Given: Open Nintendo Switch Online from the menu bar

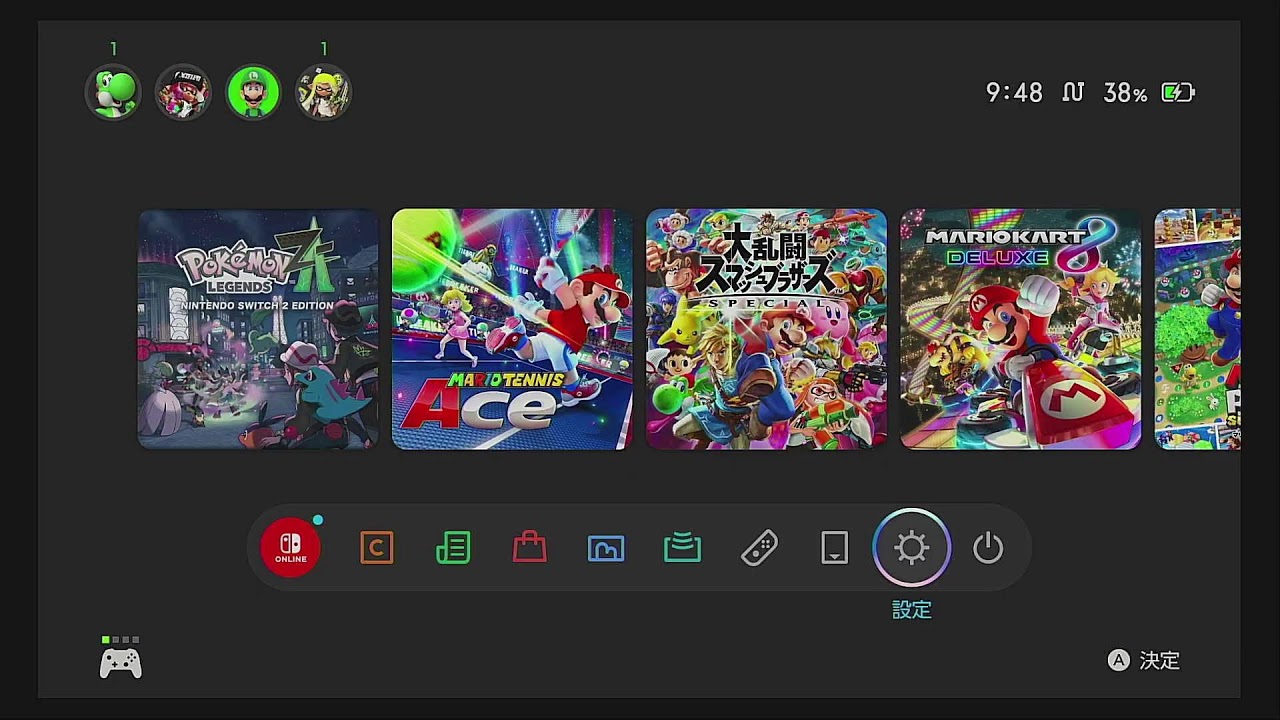Looking at the screenshot, I should (291, 548).
